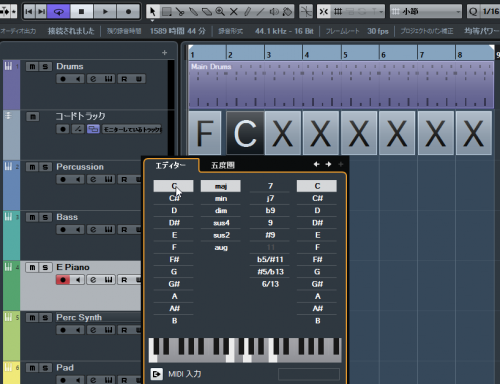
Task: Select the Play speaker tool
Action: pyautogui.click(x=274, y=12)
